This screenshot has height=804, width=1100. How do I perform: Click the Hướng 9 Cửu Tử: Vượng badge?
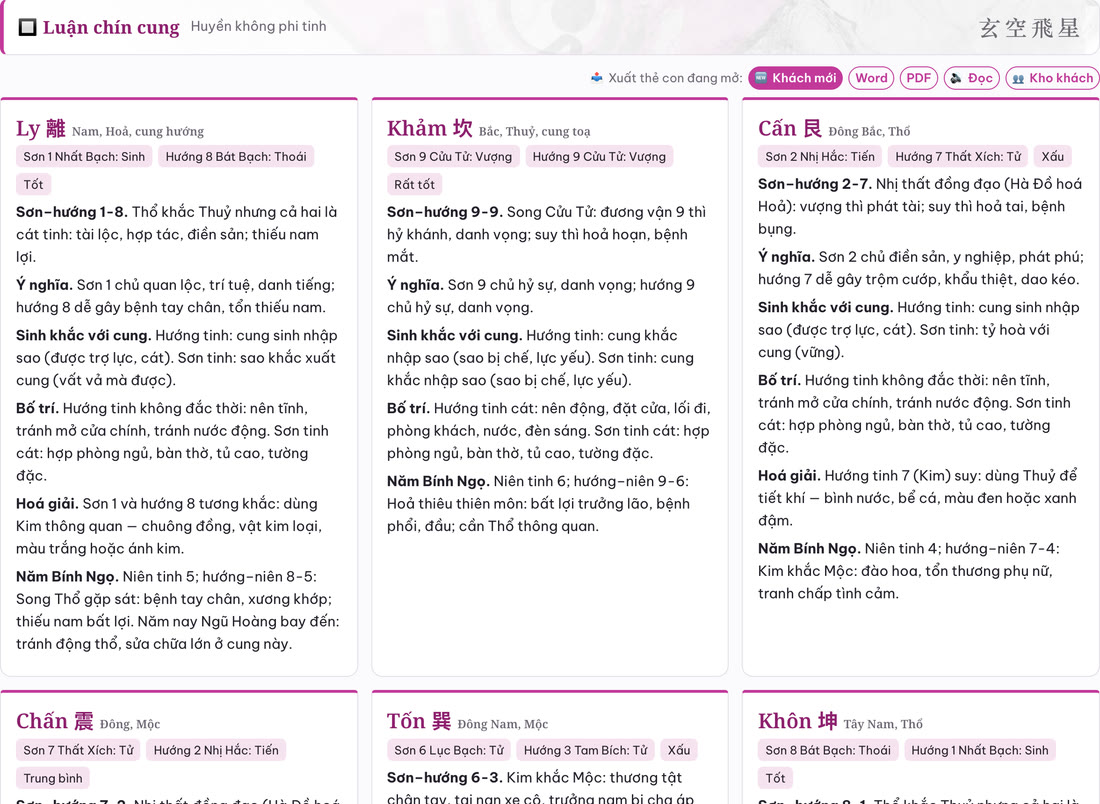(599, 156)
